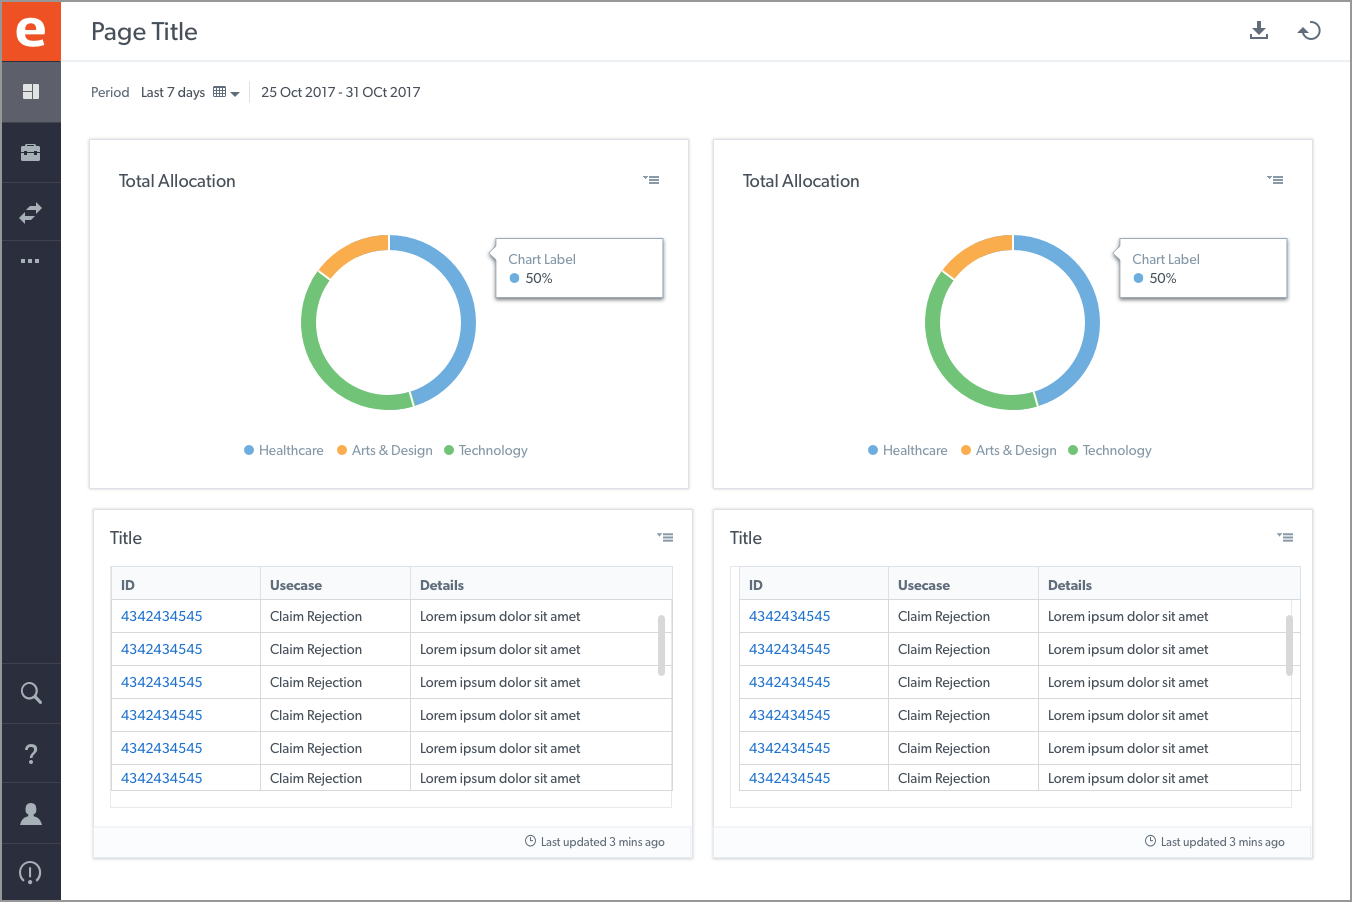
Task: Click the download icon in the header
Action: pos(1259,31)
